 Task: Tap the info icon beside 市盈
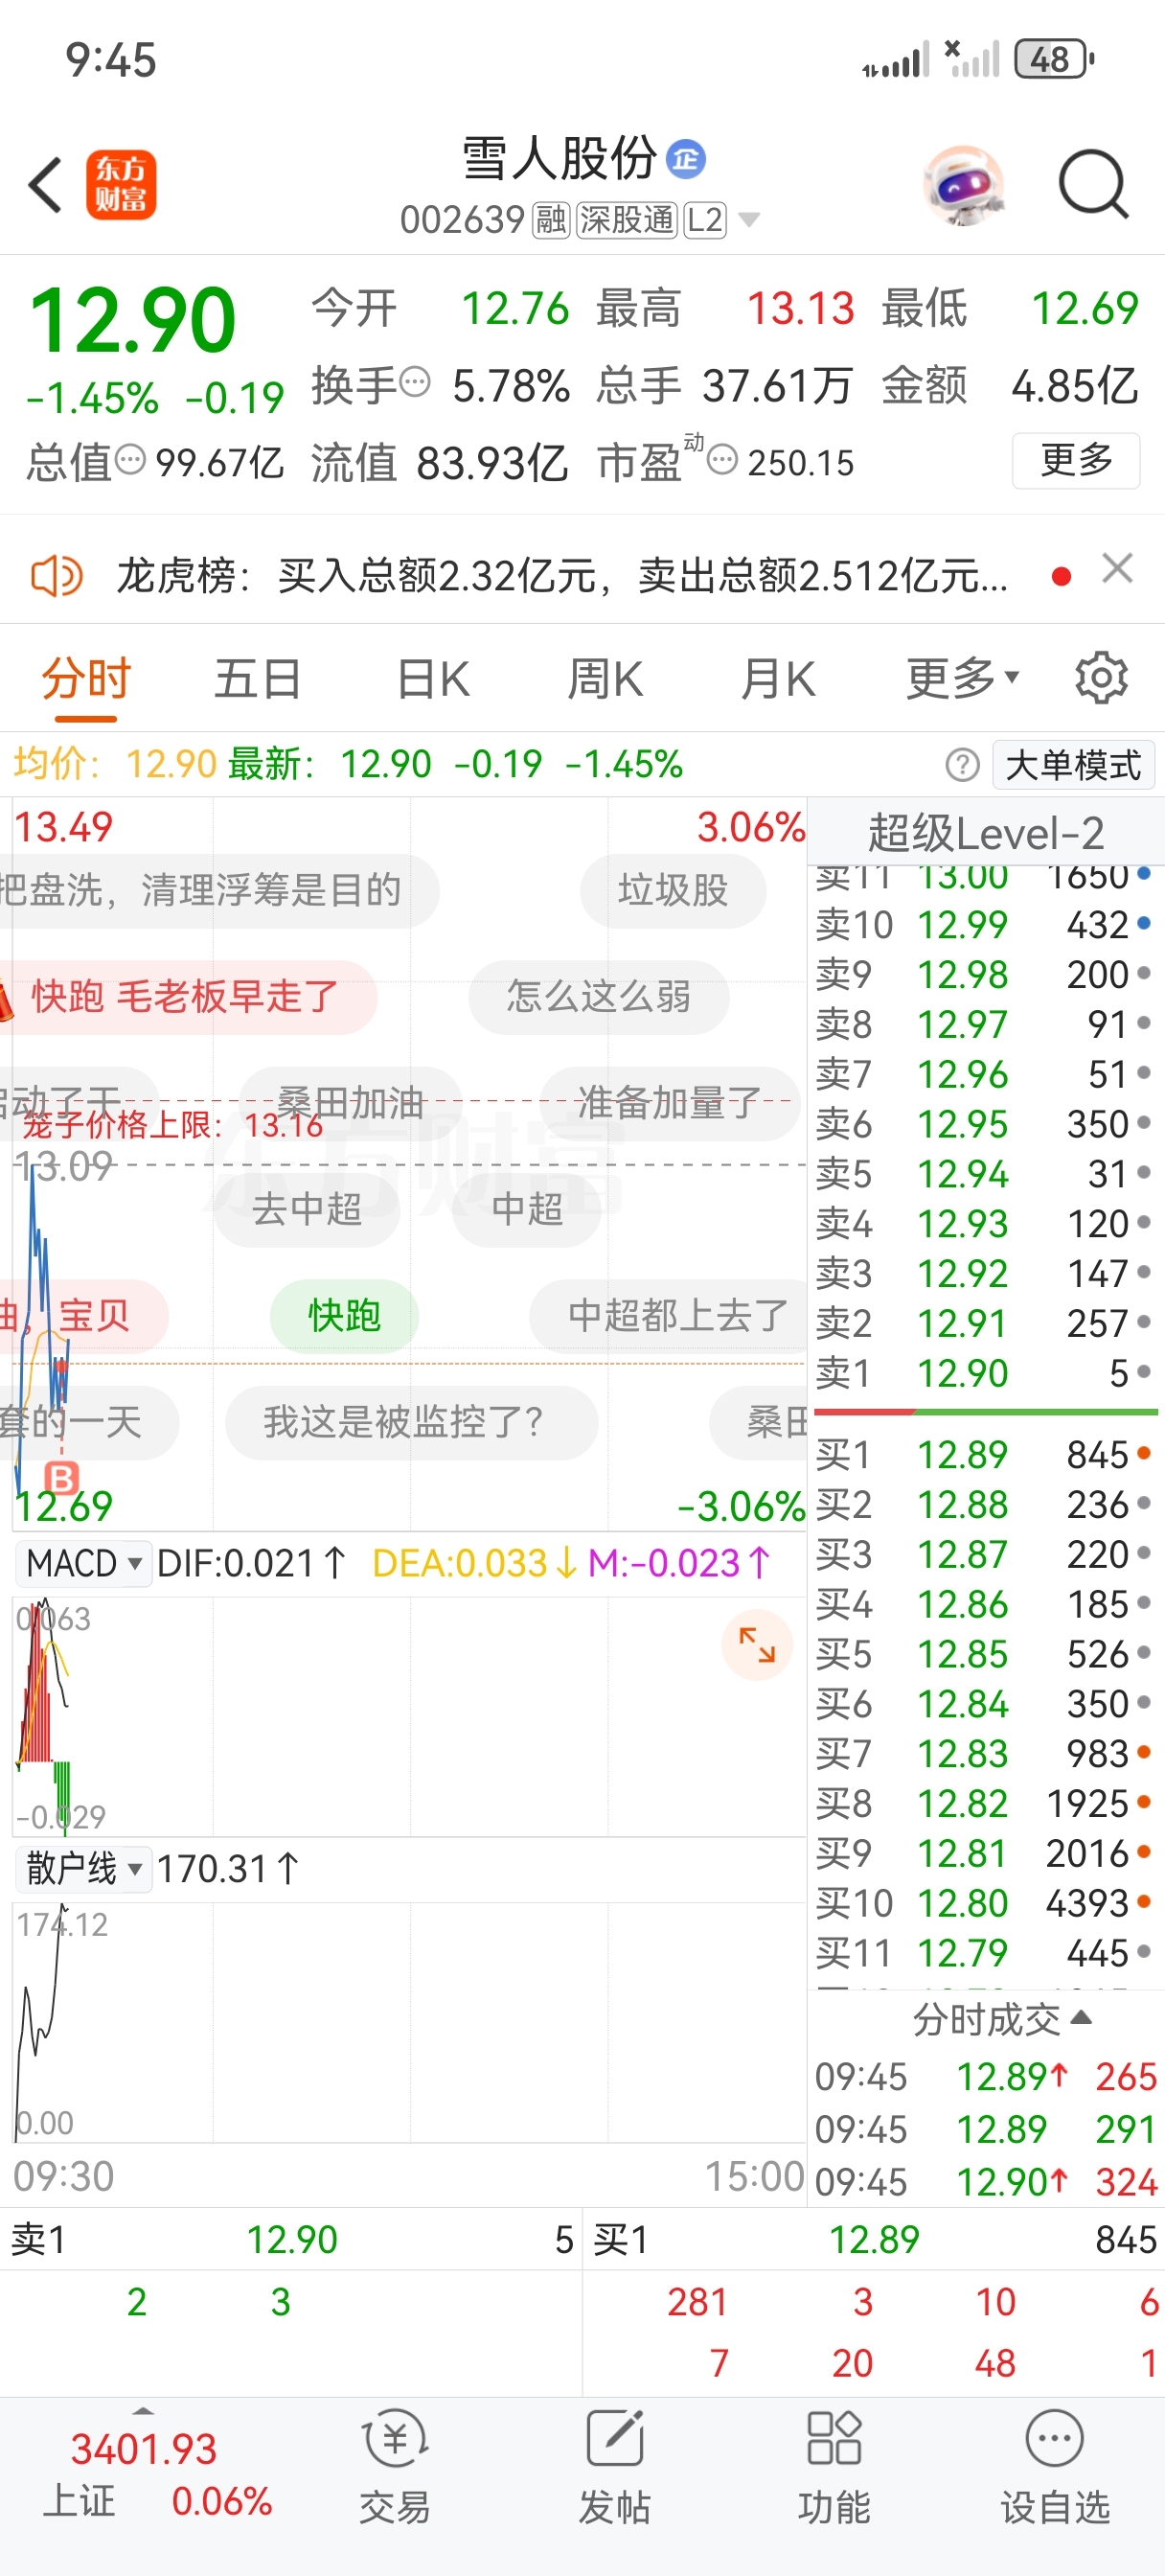pyautogui.click(x=722, y=460)
